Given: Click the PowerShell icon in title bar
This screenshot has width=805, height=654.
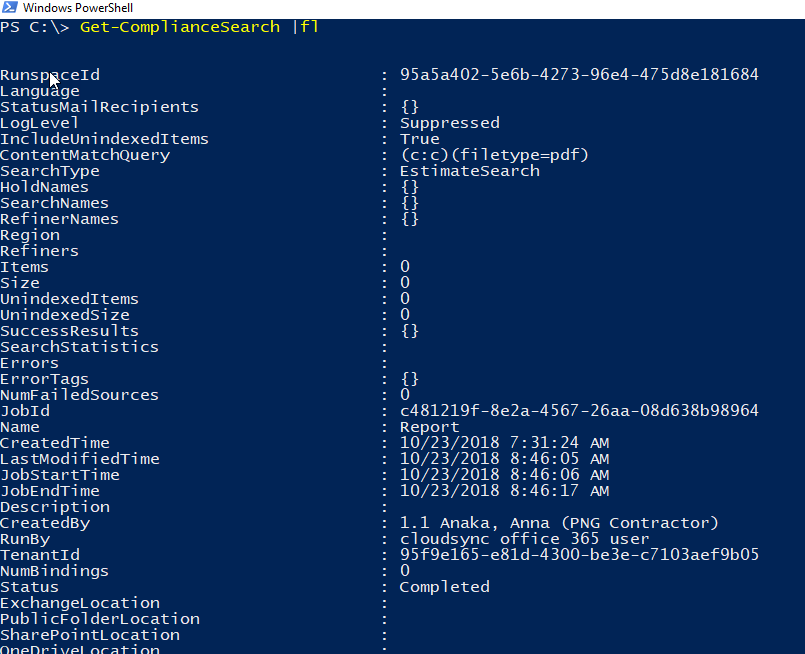Looking at the screenshot, I should click(x=9, y=8).
